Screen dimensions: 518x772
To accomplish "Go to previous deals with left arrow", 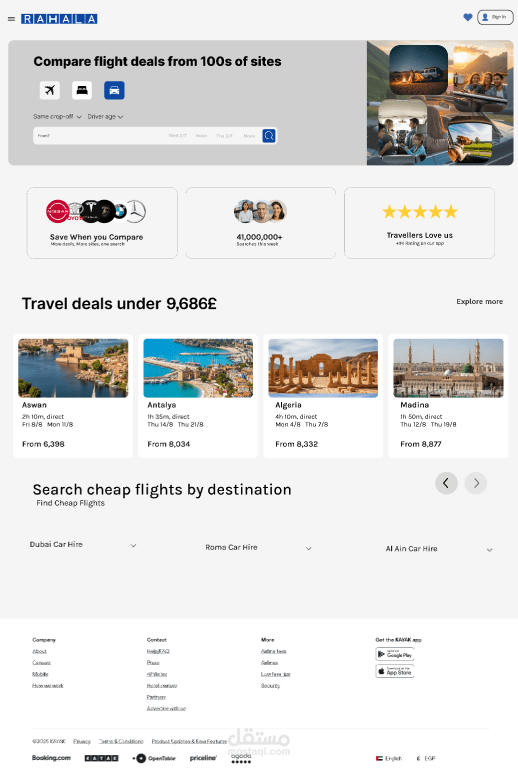I will [x=446, y=483].
